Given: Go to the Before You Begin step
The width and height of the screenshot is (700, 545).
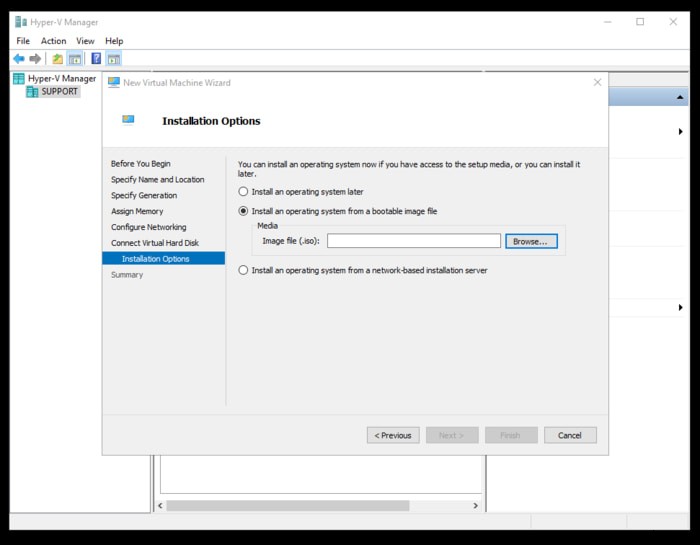Looking at the screenshot, I should point(141,163).
